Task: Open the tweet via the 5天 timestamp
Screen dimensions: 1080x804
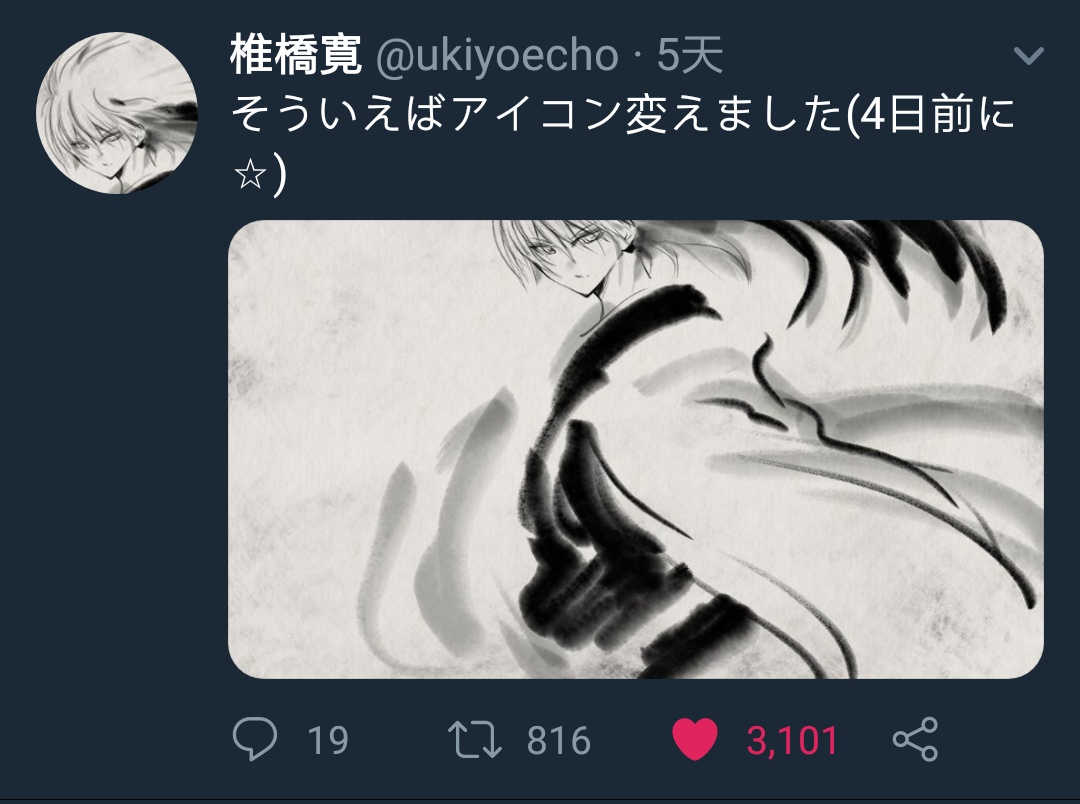Action: 689,55
